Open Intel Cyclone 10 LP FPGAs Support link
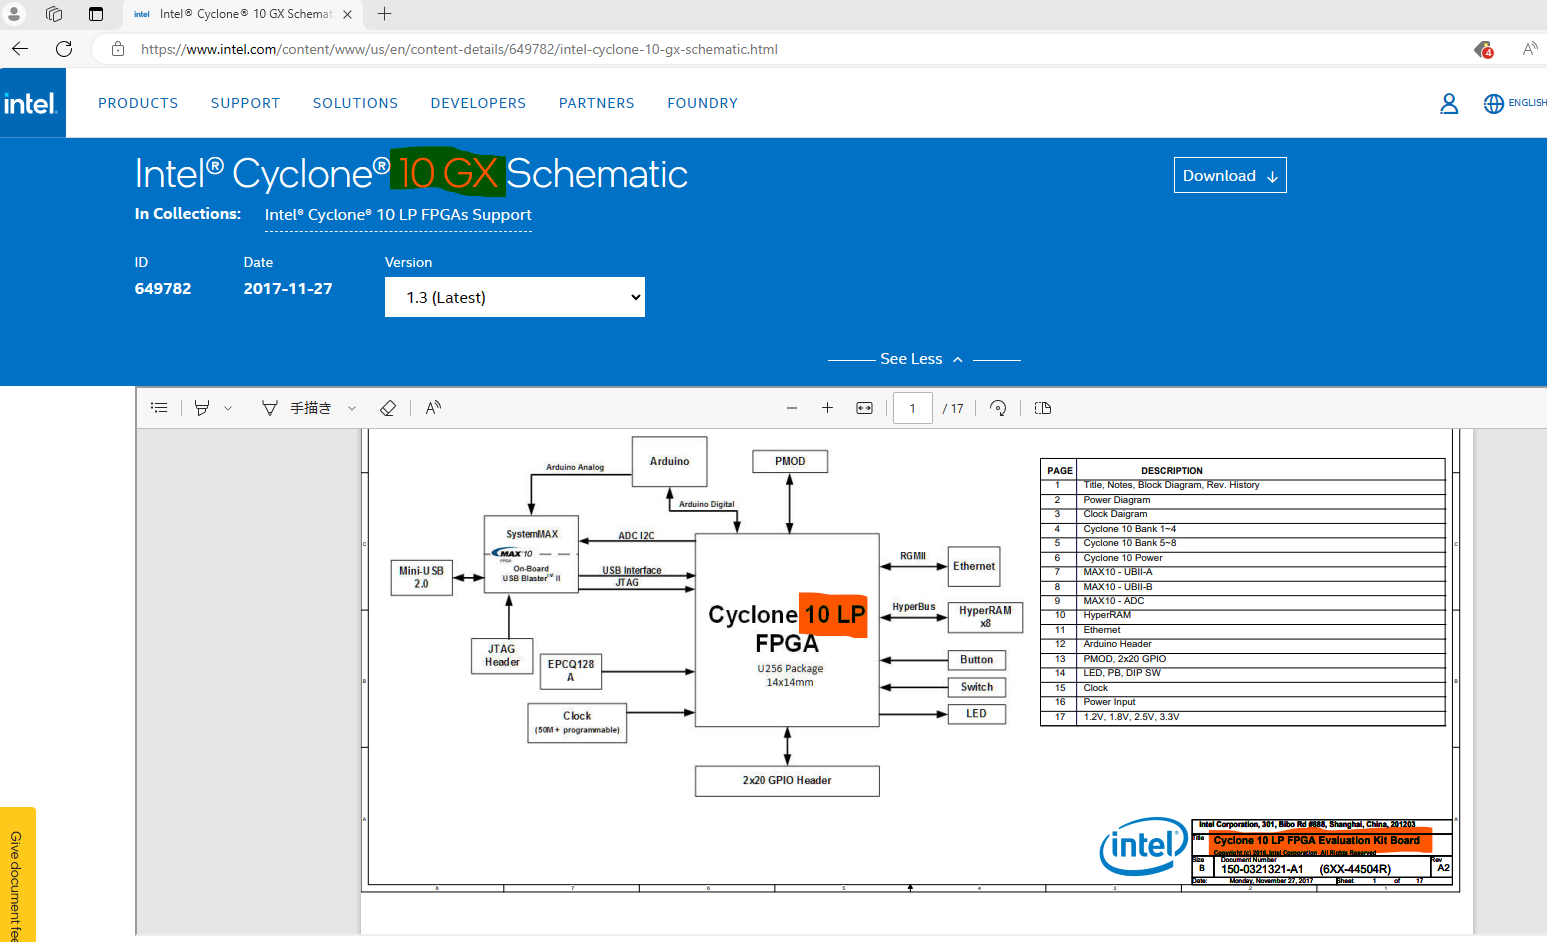The height and width of the screenshot is (942, 1547). tap(398, 215)
